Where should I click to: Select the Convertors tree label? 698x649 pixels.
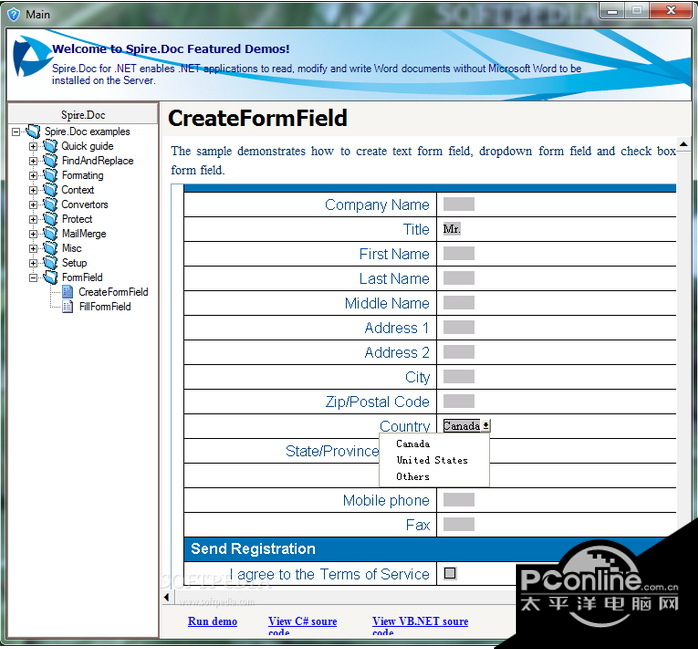pyautogui.click(x=85, y=204)
